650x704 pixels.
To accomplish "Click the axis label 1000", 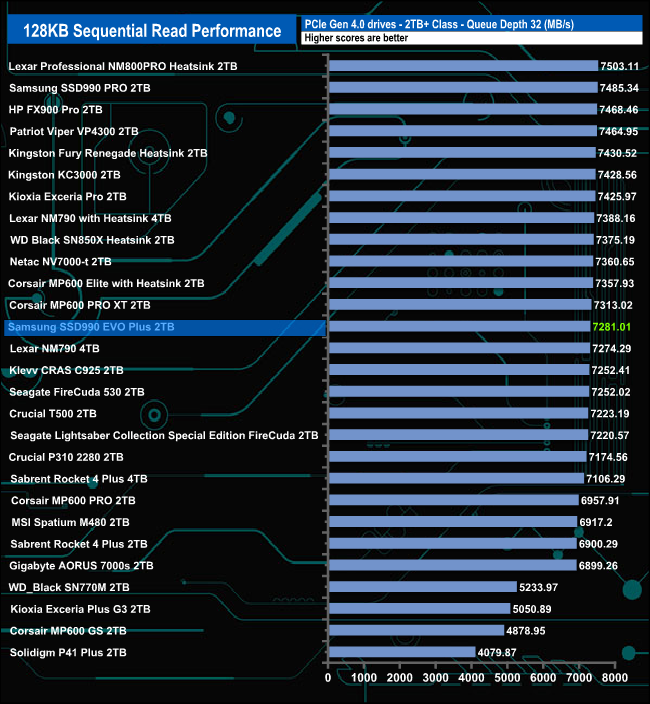I will [x=364, y=678].
